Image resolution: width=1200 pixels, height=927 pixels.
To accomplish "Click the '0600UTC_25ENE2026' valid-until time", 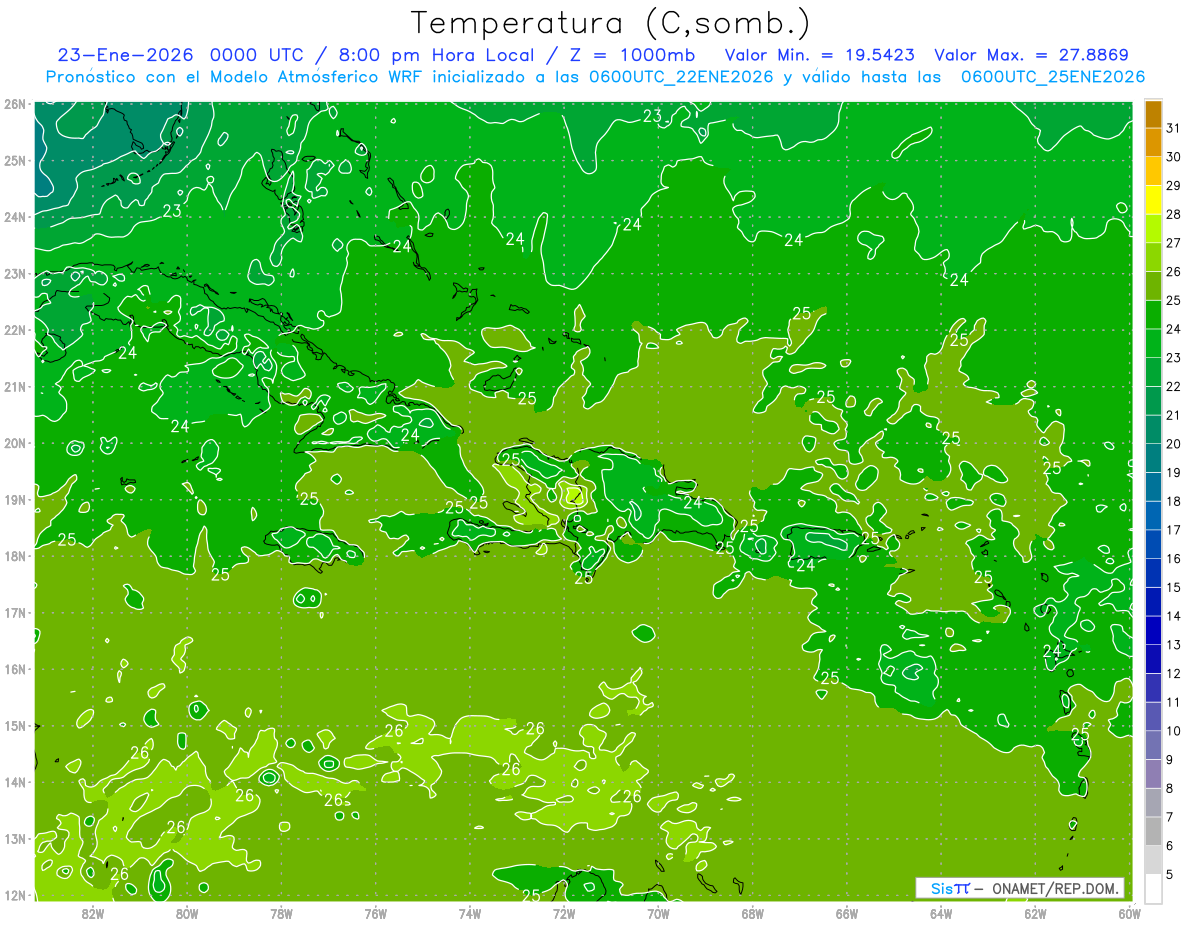I will point(1053,76).
